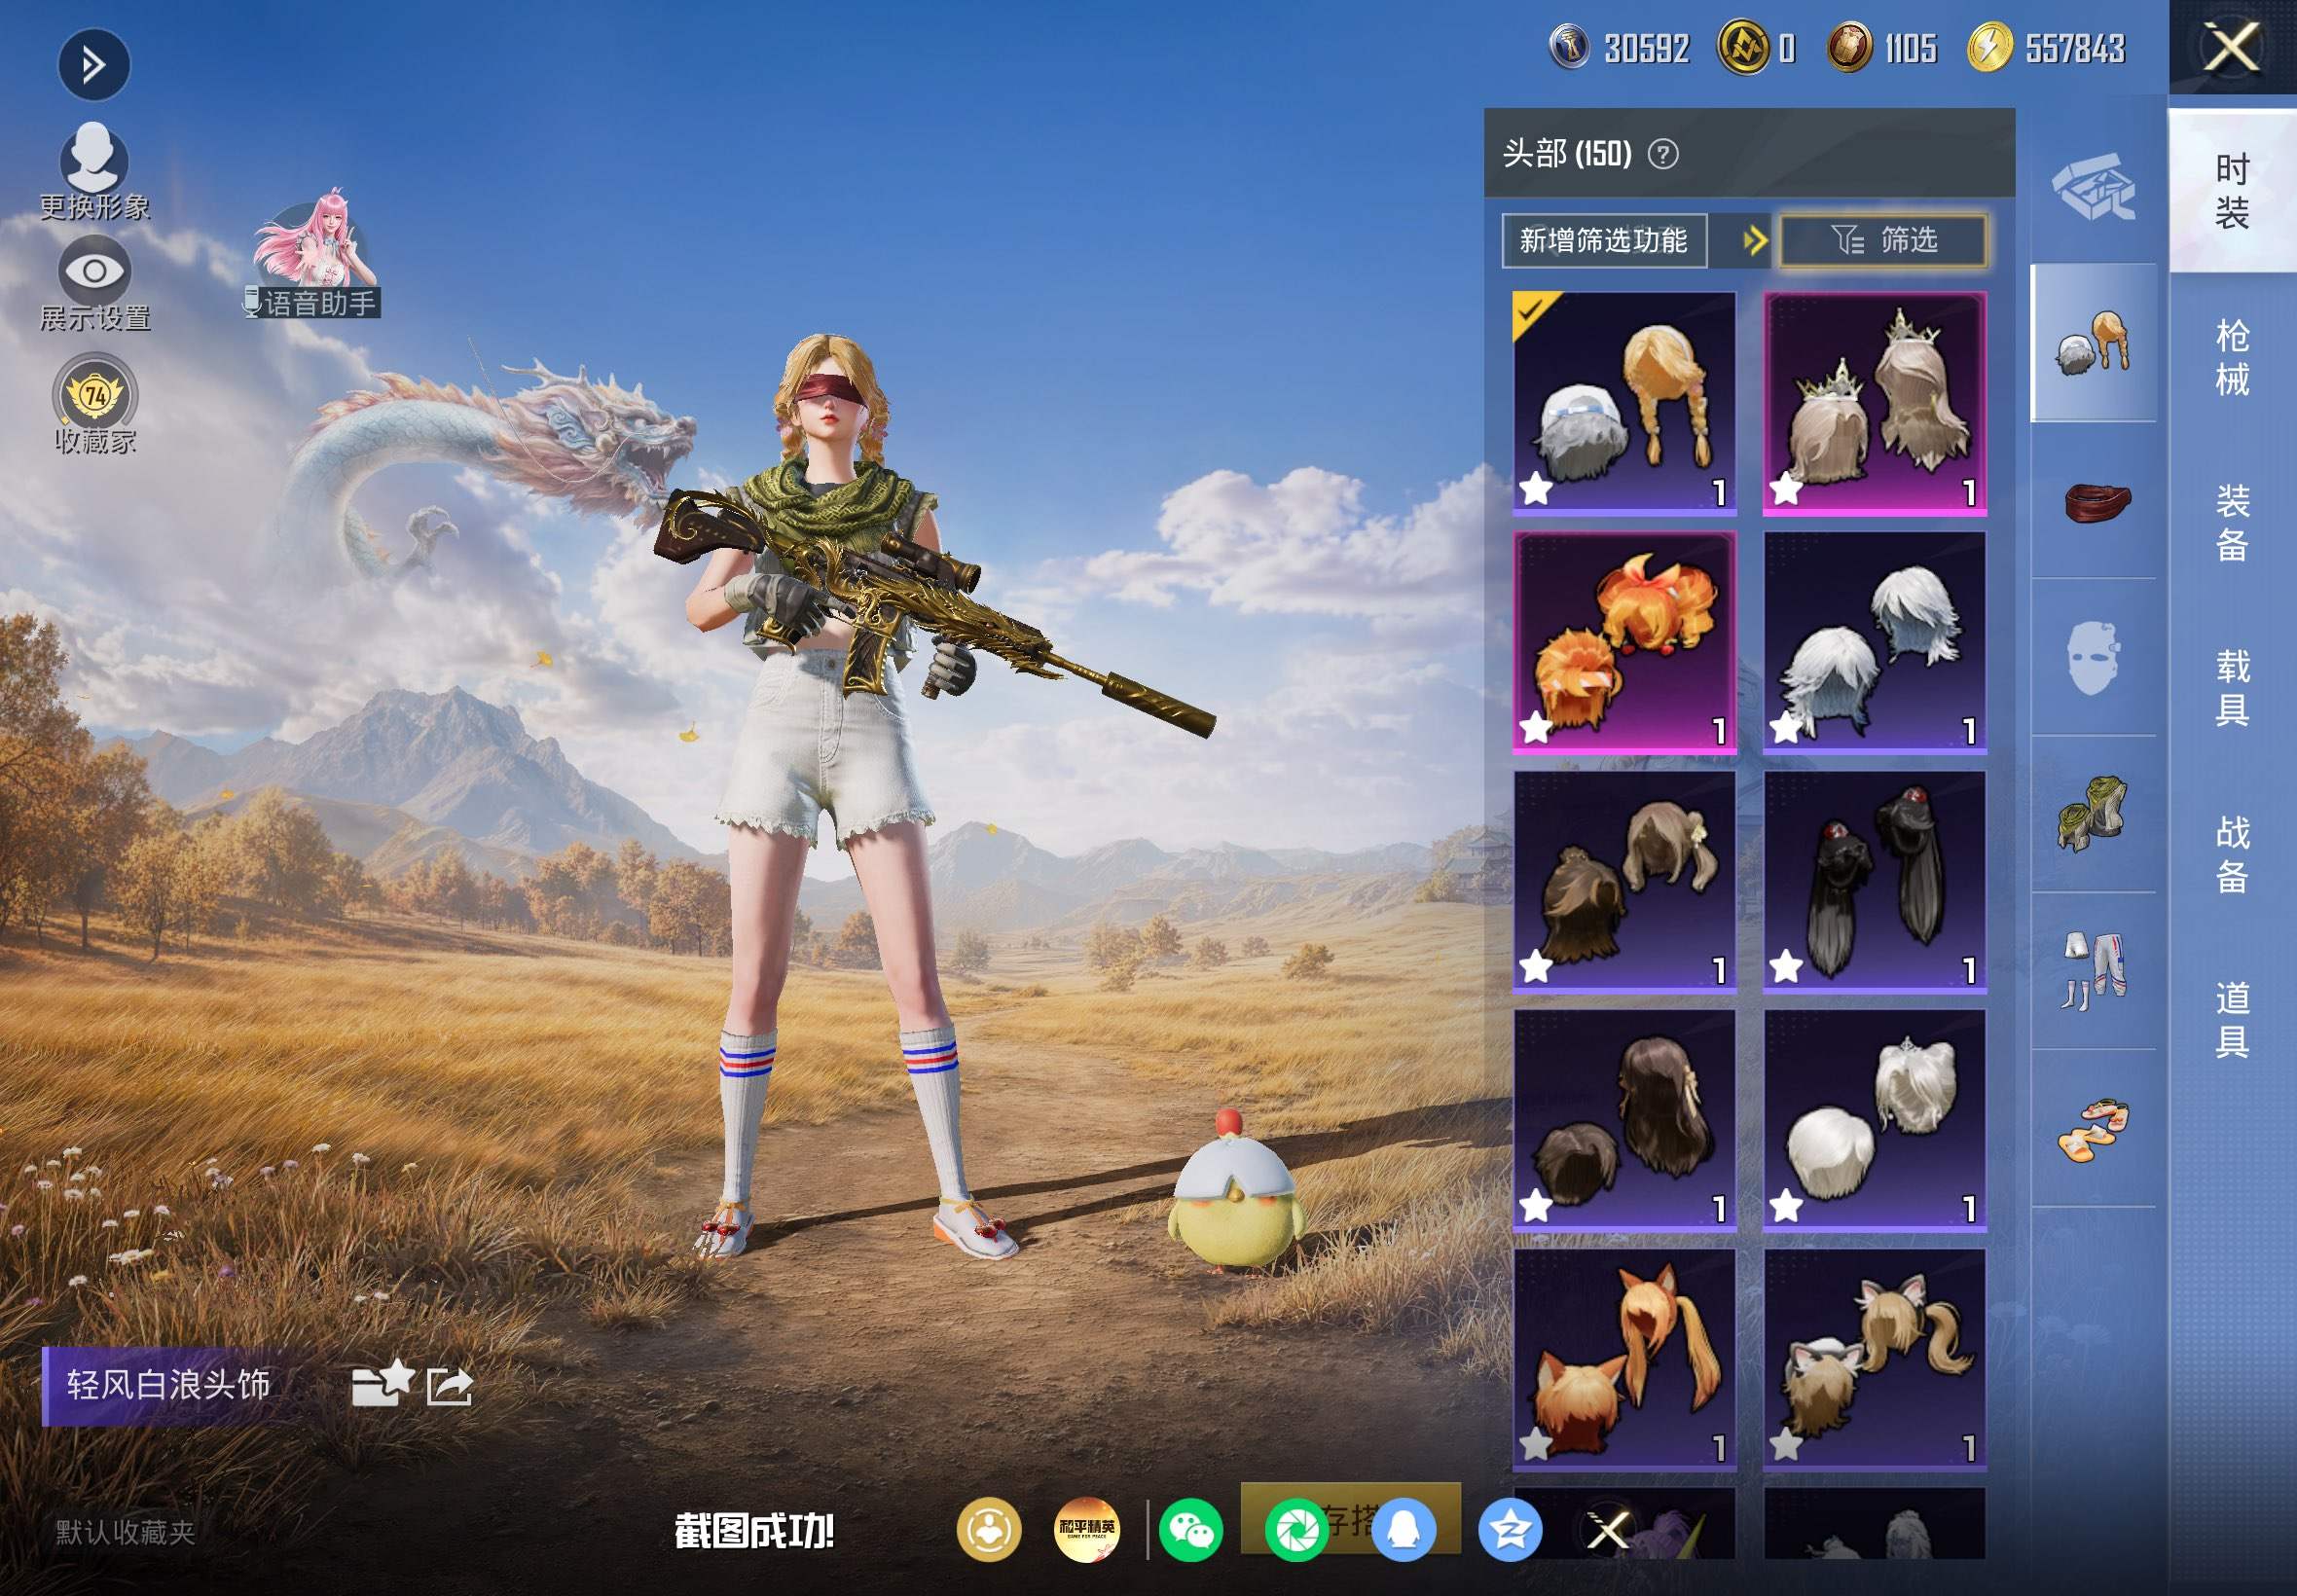This screenshot has width=2297, height=1596.
Task: Select the hair head category icon
Action: (x=2094, y=343)
